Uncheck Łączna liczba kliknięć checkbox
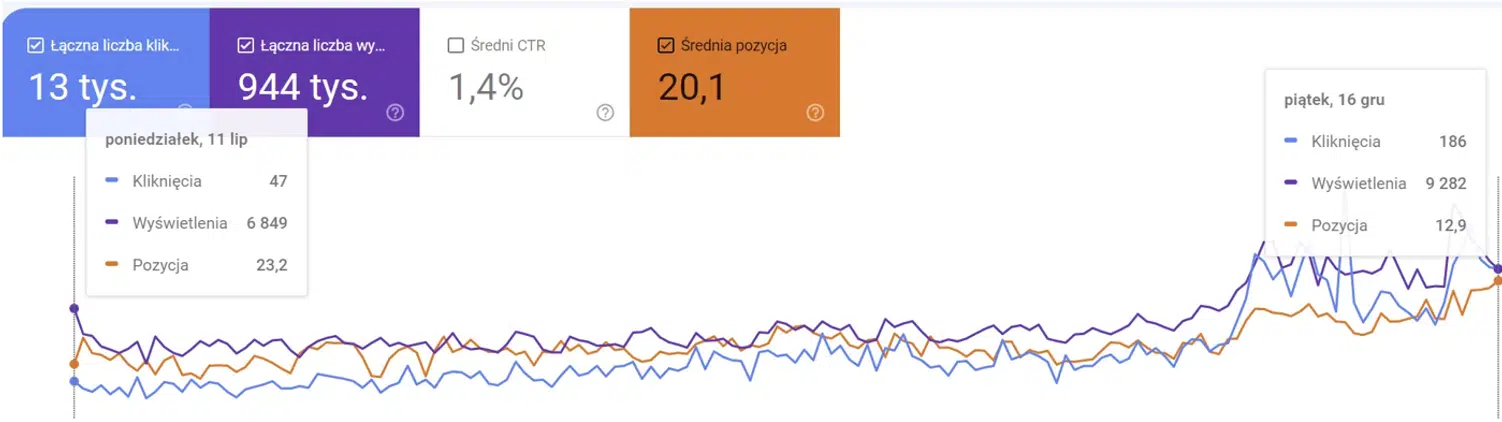The width and height of the screenshot is (1502, 422). coord(35,45)
